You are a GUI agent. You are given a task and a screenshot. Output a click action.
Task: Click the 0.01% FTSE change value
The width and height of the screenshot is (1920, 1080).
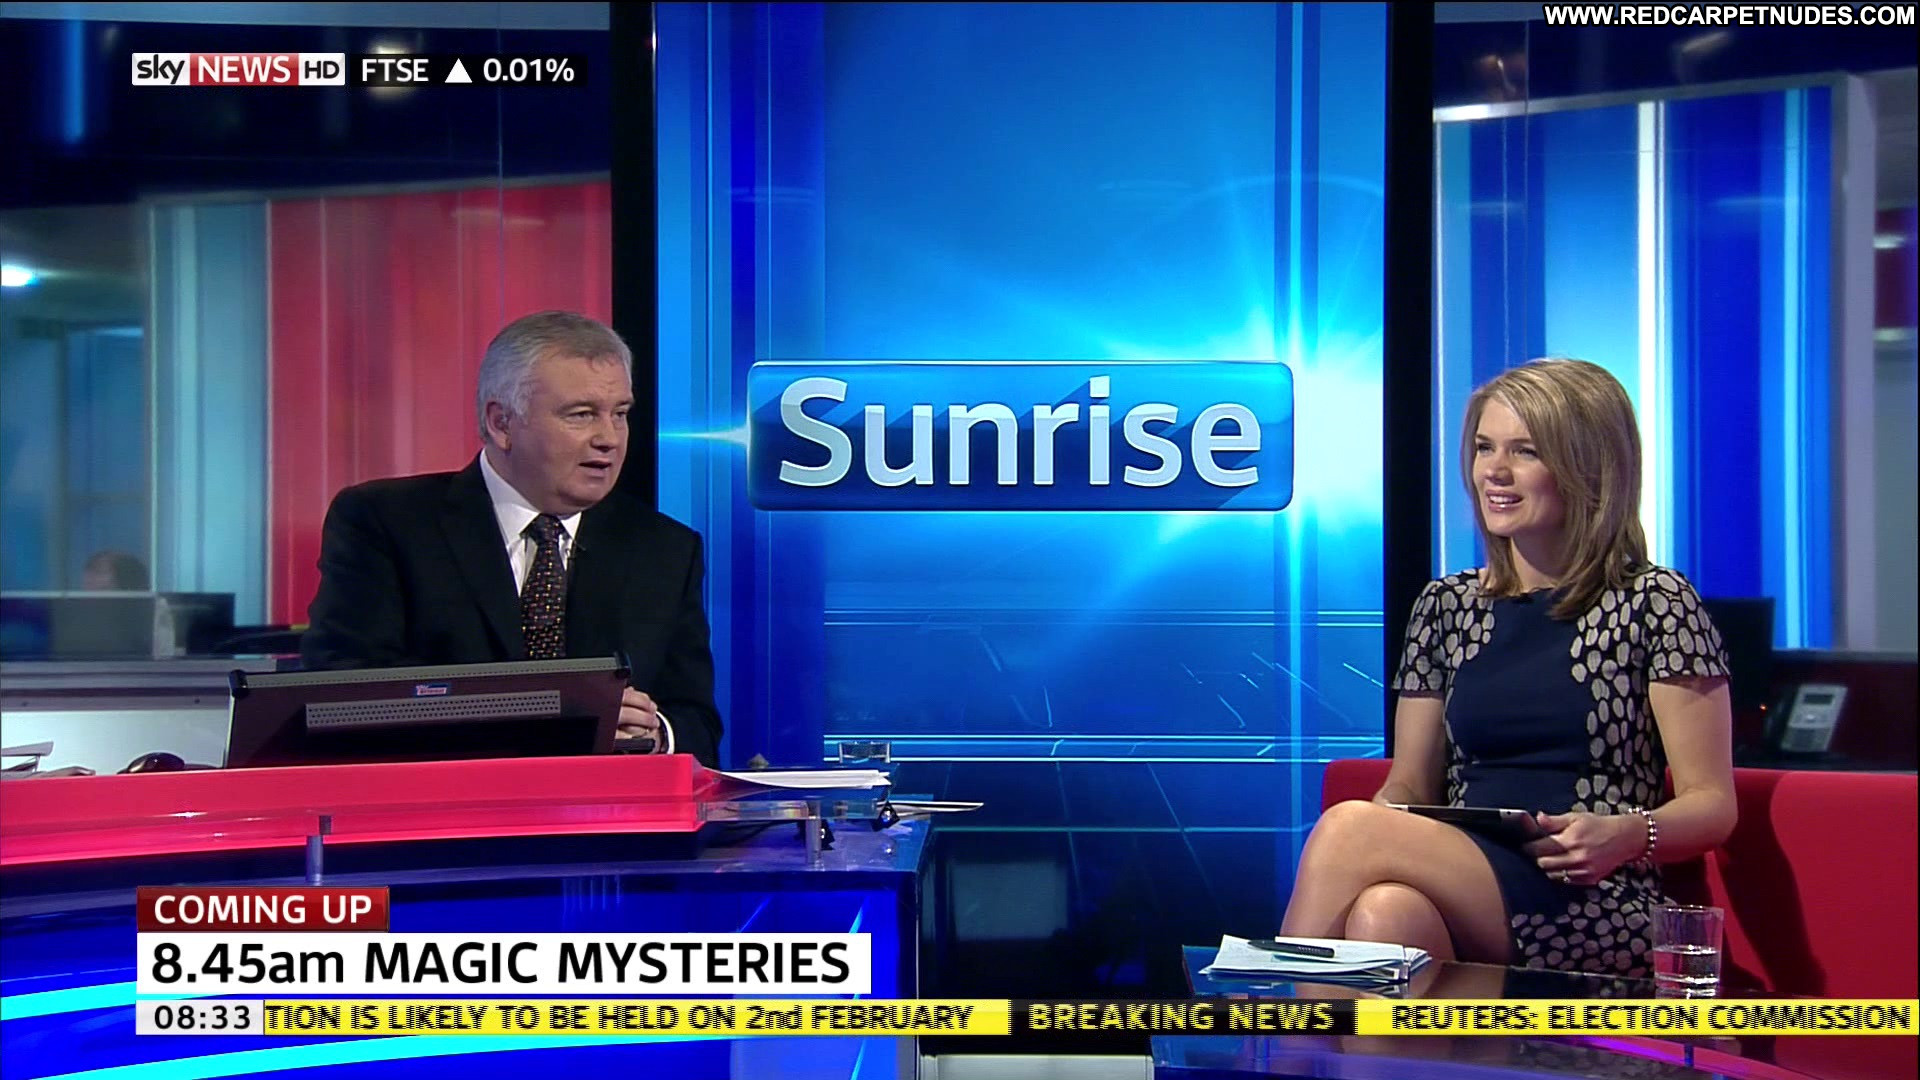(528, 70)
